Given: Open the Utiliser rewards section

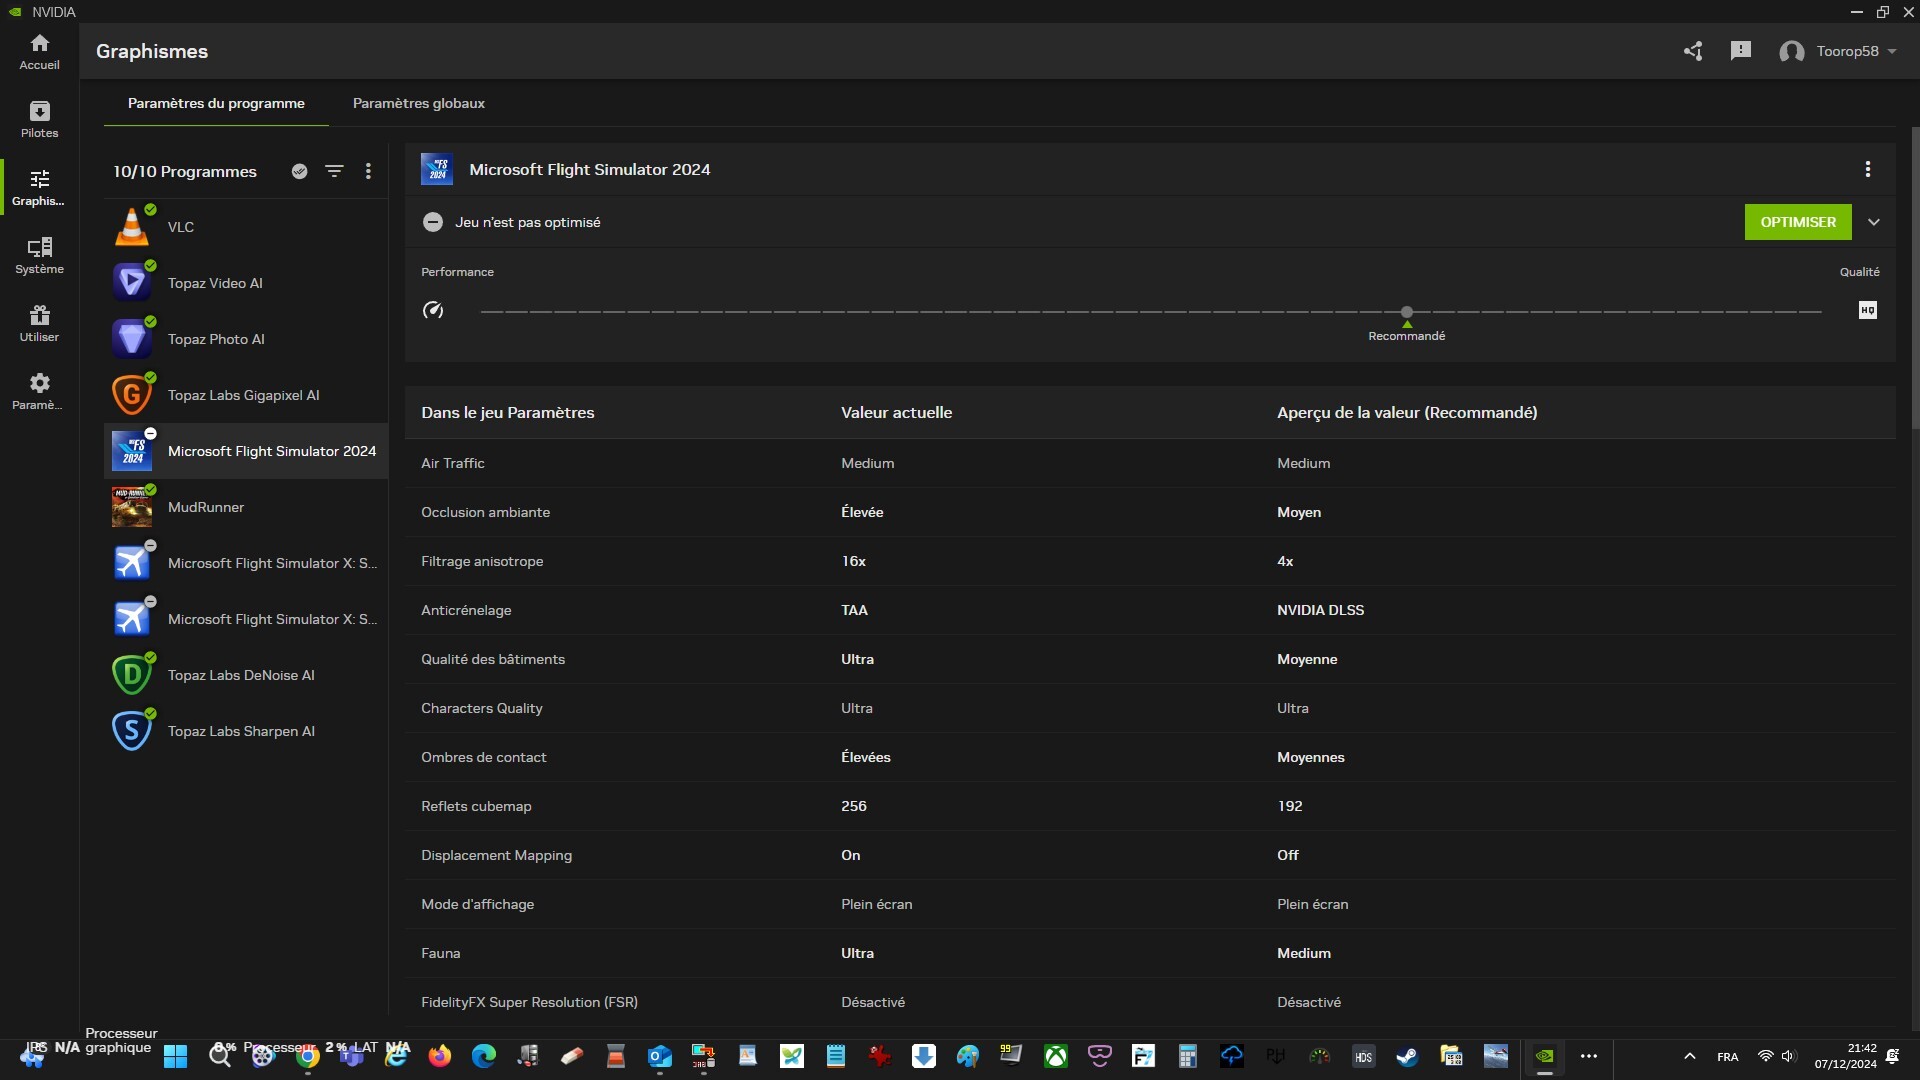Looking at the screenshot, I should (x=39, y=324).
